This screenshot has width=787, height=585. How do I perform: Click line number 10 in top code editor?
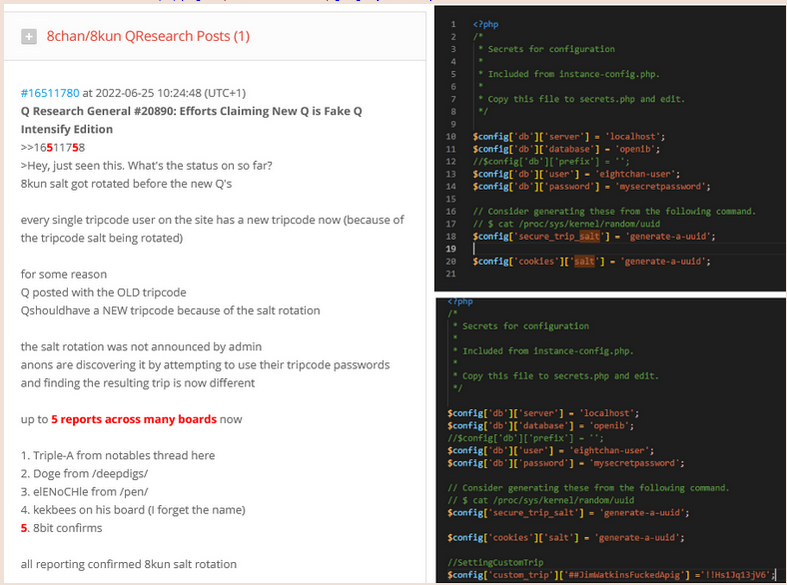coord(451,136)
